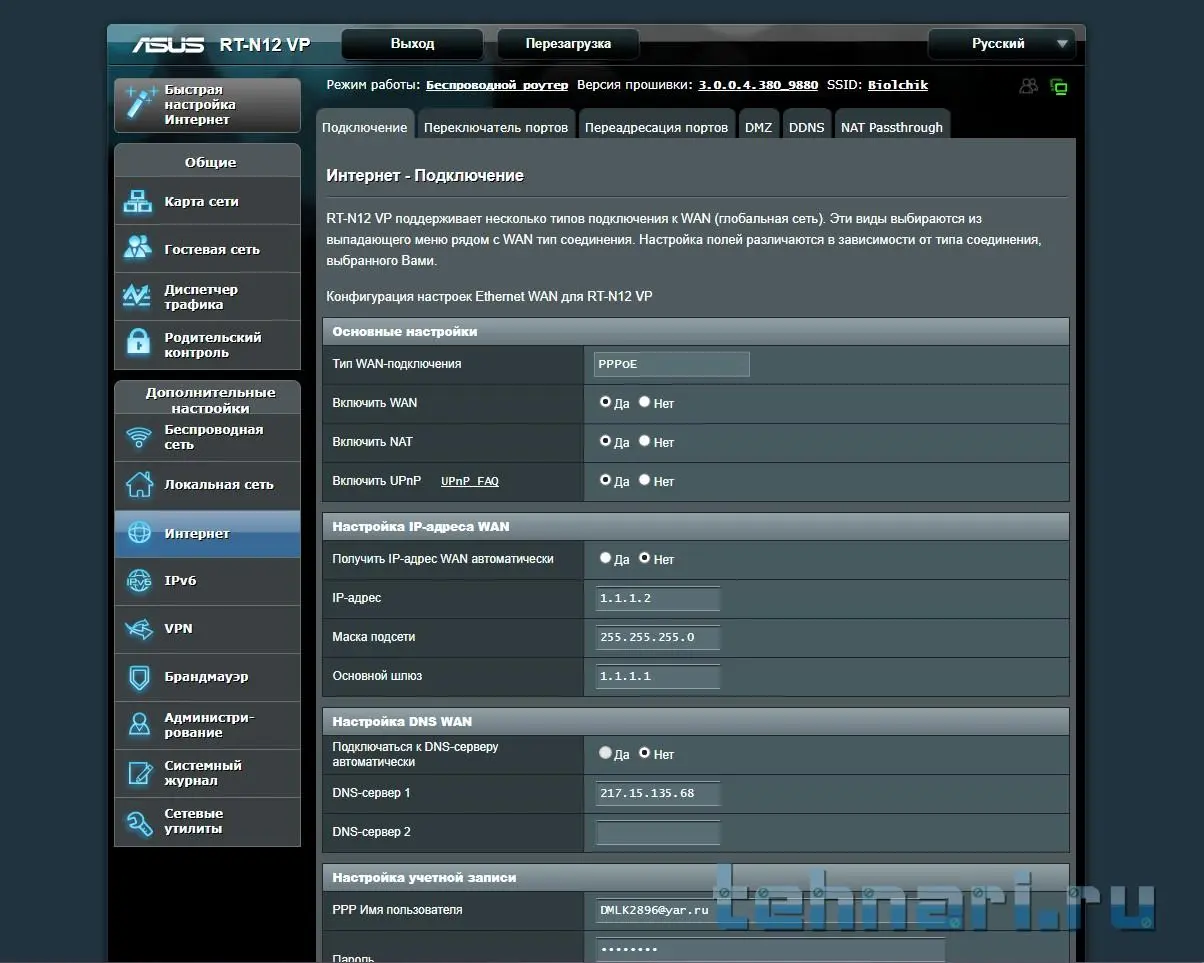Open Локальная сеть menu item
Viewport: 1204px width, 963px height.
[x=207, y=485]
